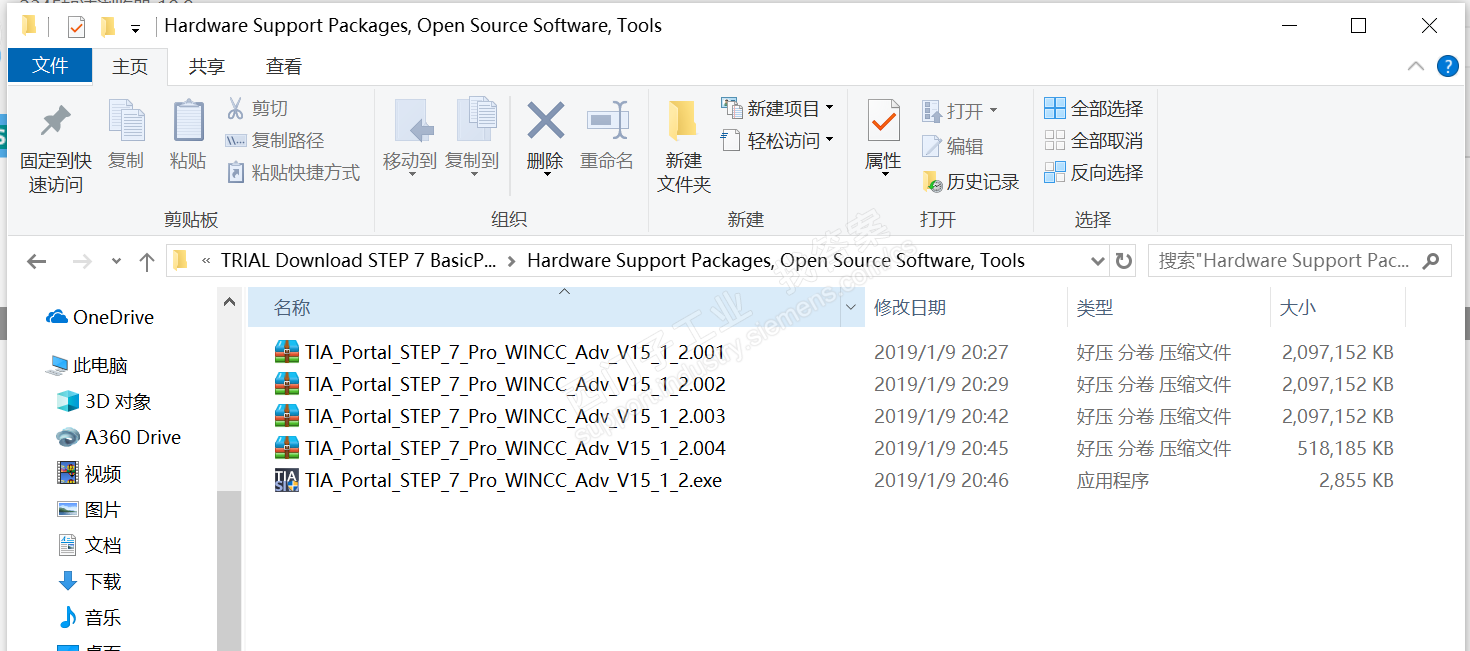Click the Delete X icon
1470x651 pixels.
[x=545, y=121]
